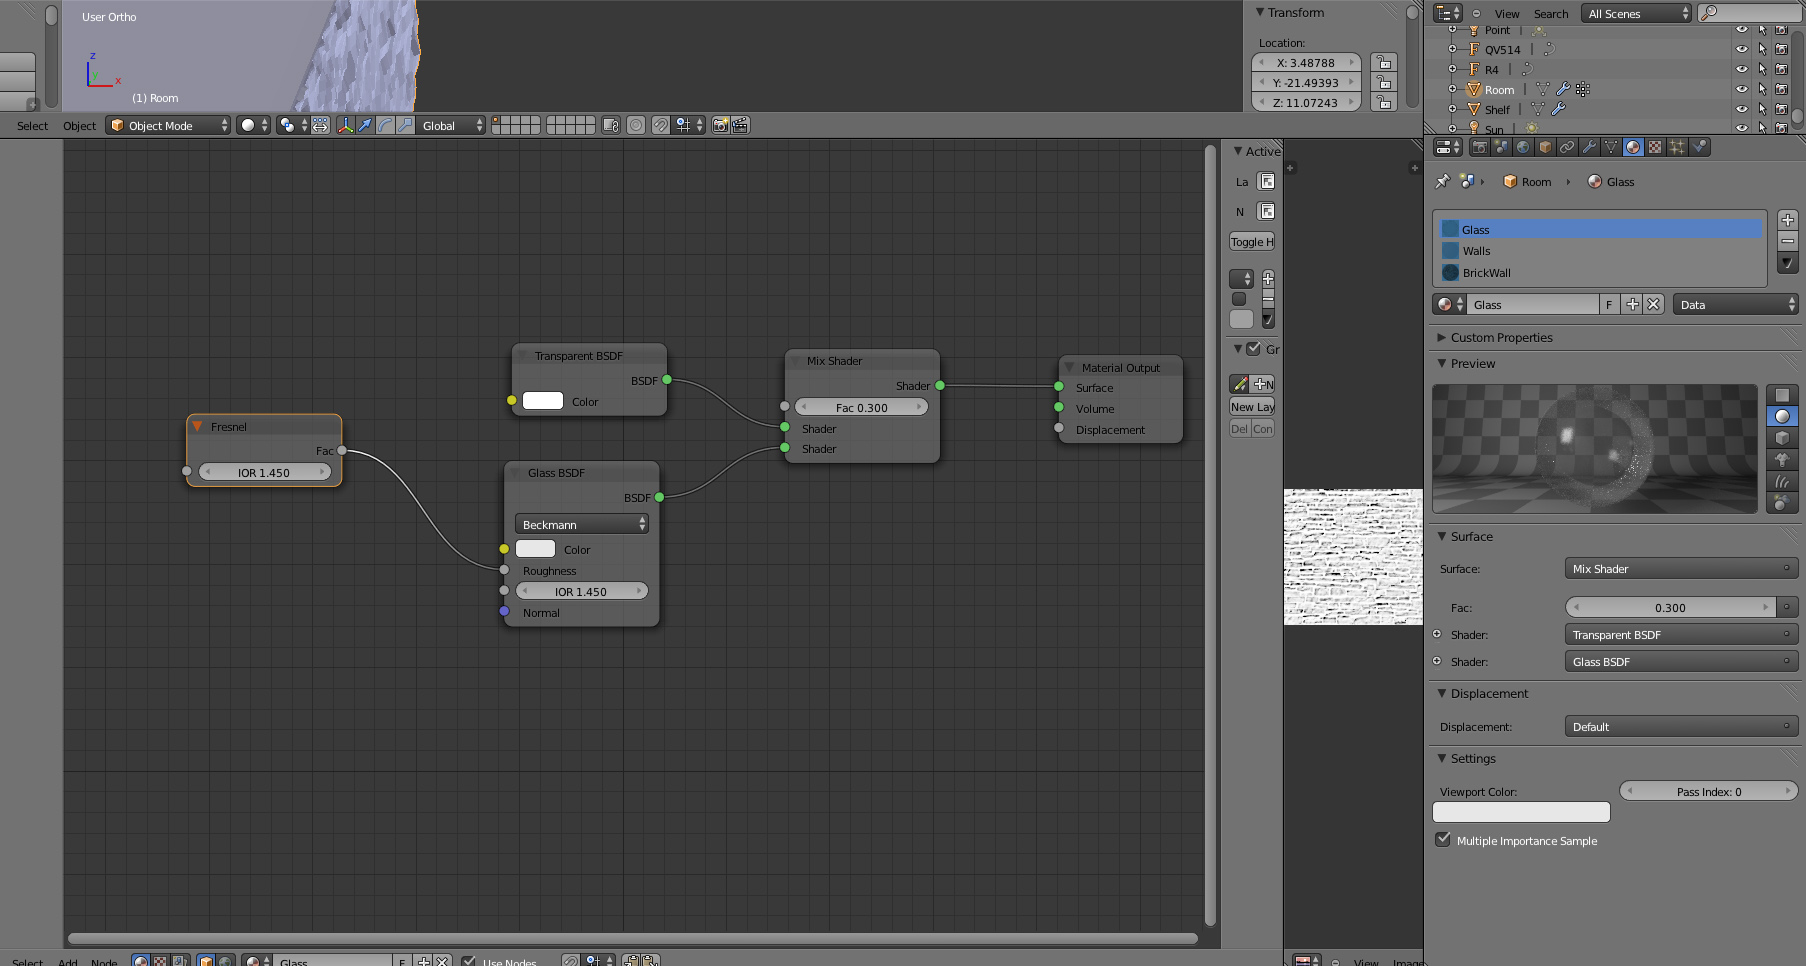
Task: Toggle visibility eye for Shelf object
Action: [1741, 109]
